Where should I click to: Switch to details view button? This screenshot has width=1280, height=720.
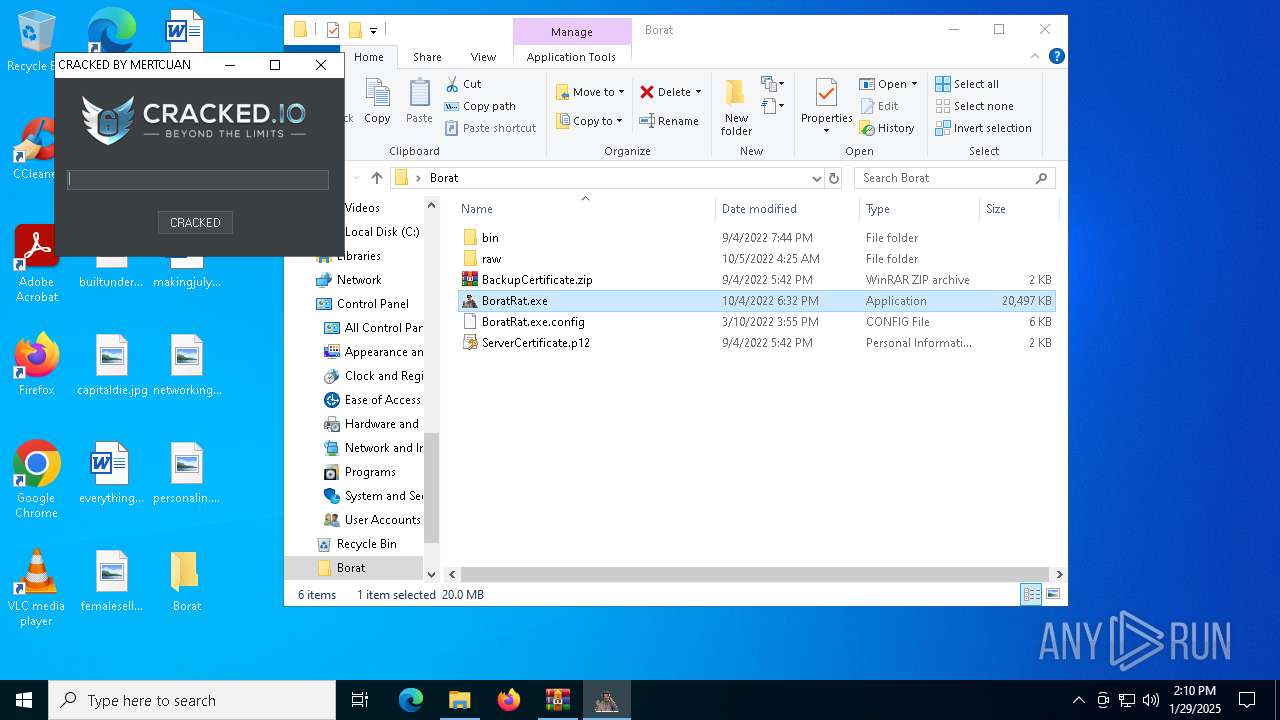pos(1031,594)
